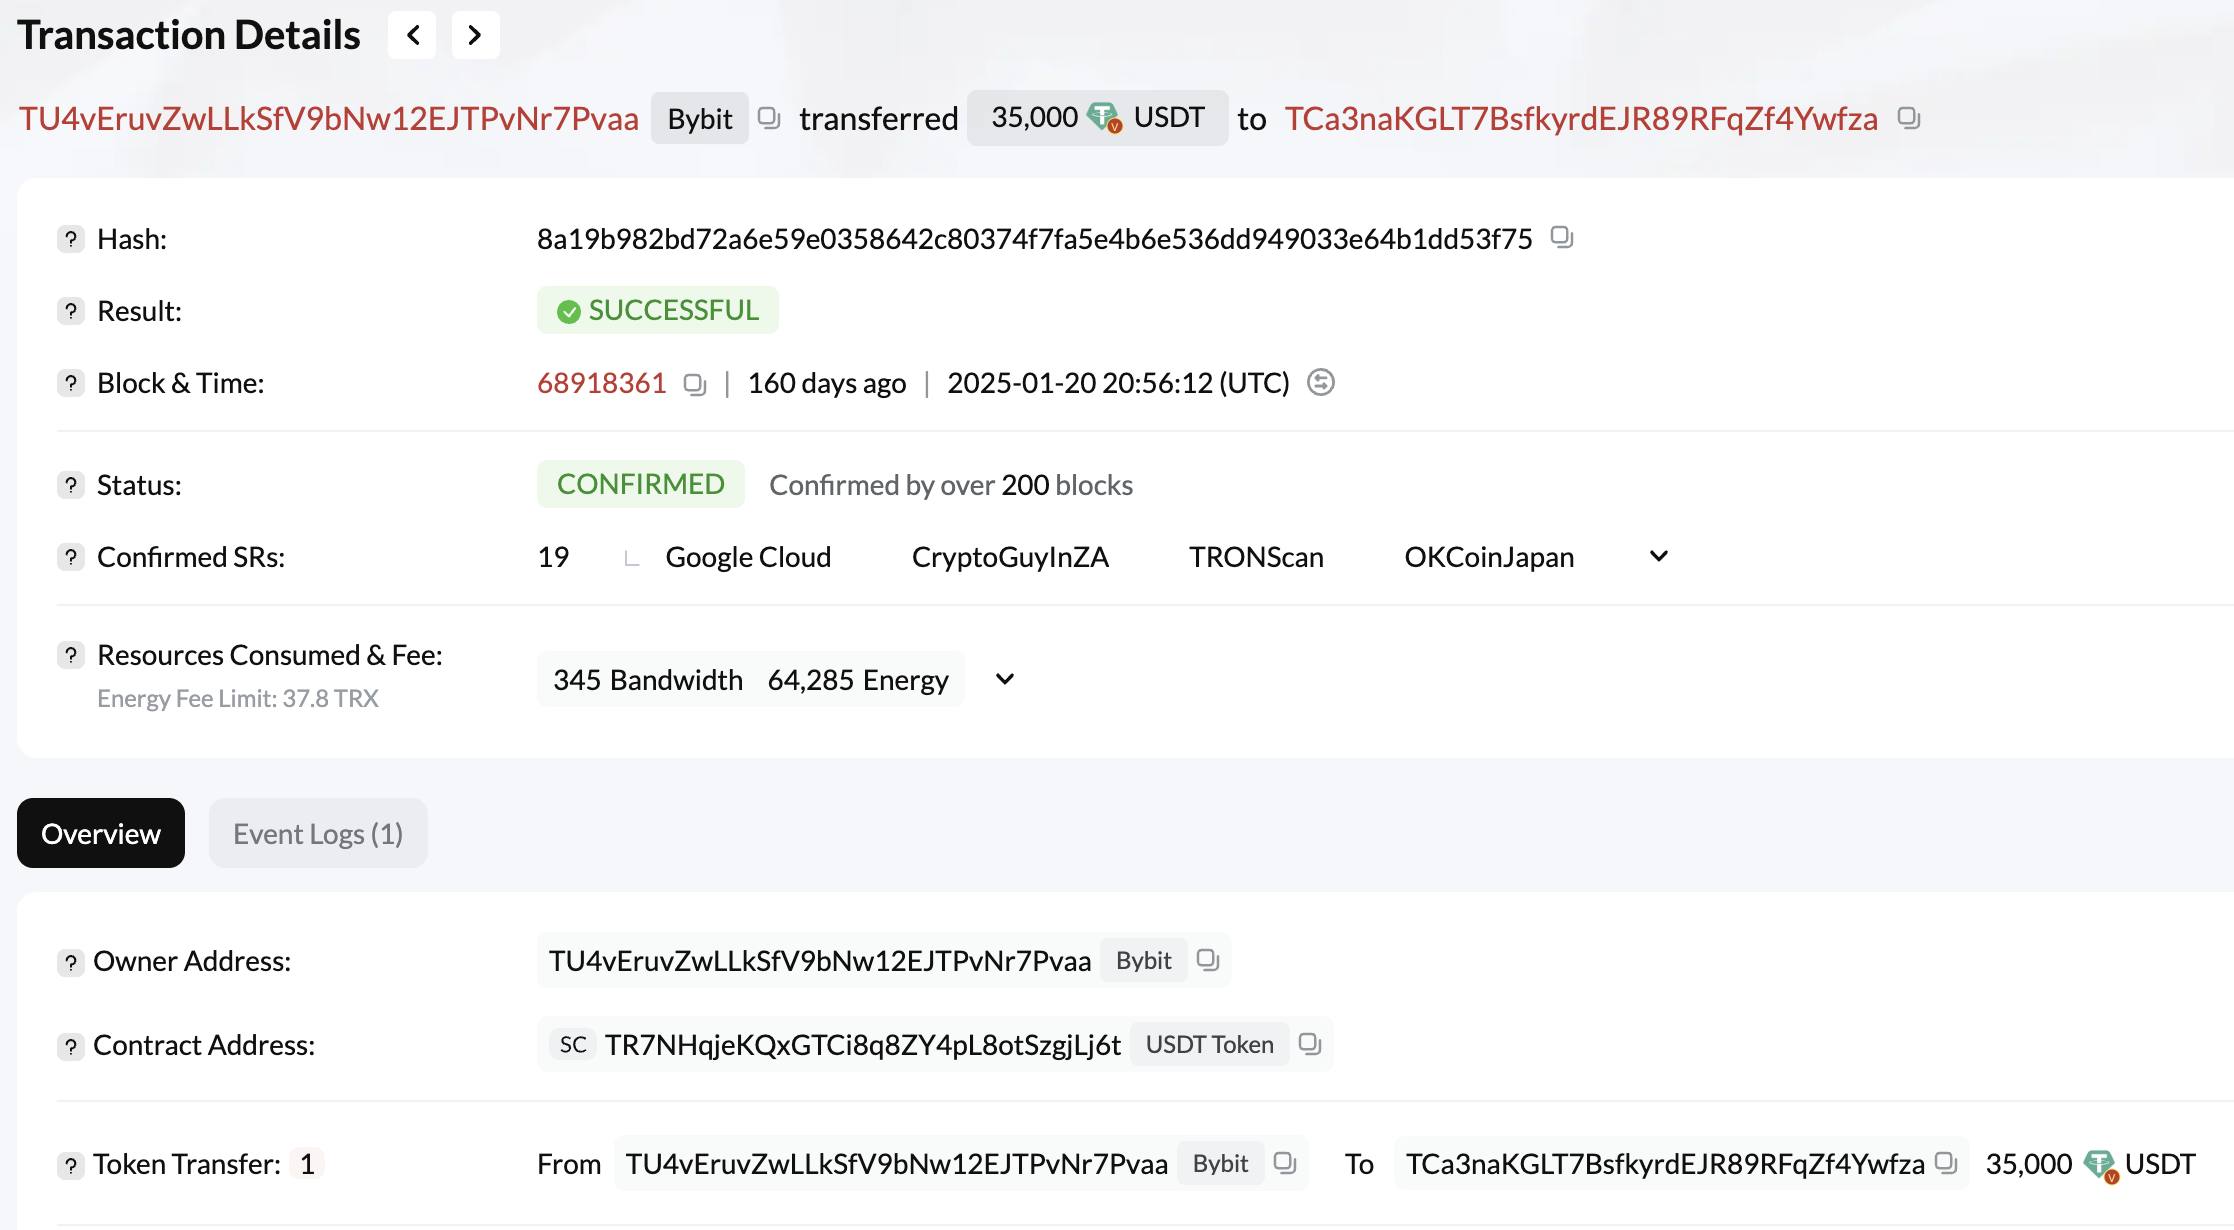Copy the recipient address in header
The image size is (2234, 1230).
pos(1908,118)
